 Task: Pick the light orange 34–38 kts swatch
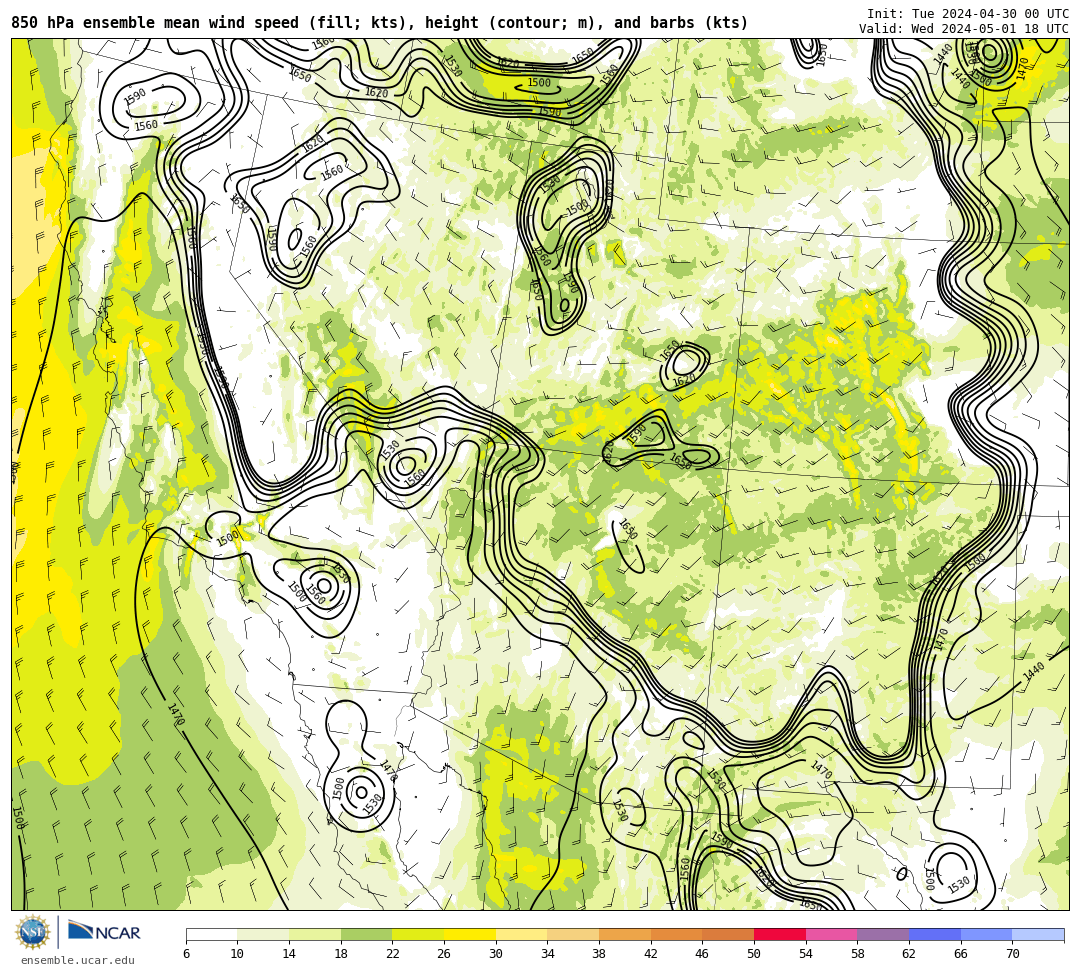573,934
